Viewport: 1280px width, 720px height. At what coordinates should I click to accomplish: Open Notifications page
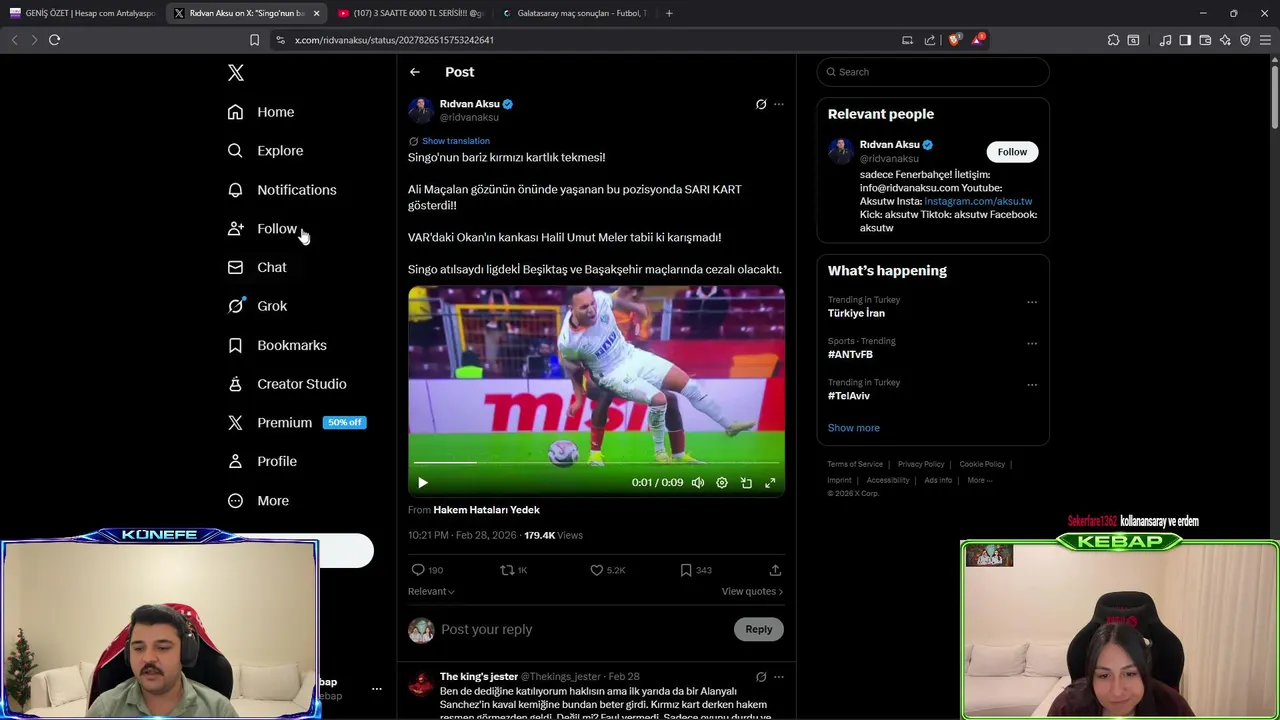tap(282, 190)
